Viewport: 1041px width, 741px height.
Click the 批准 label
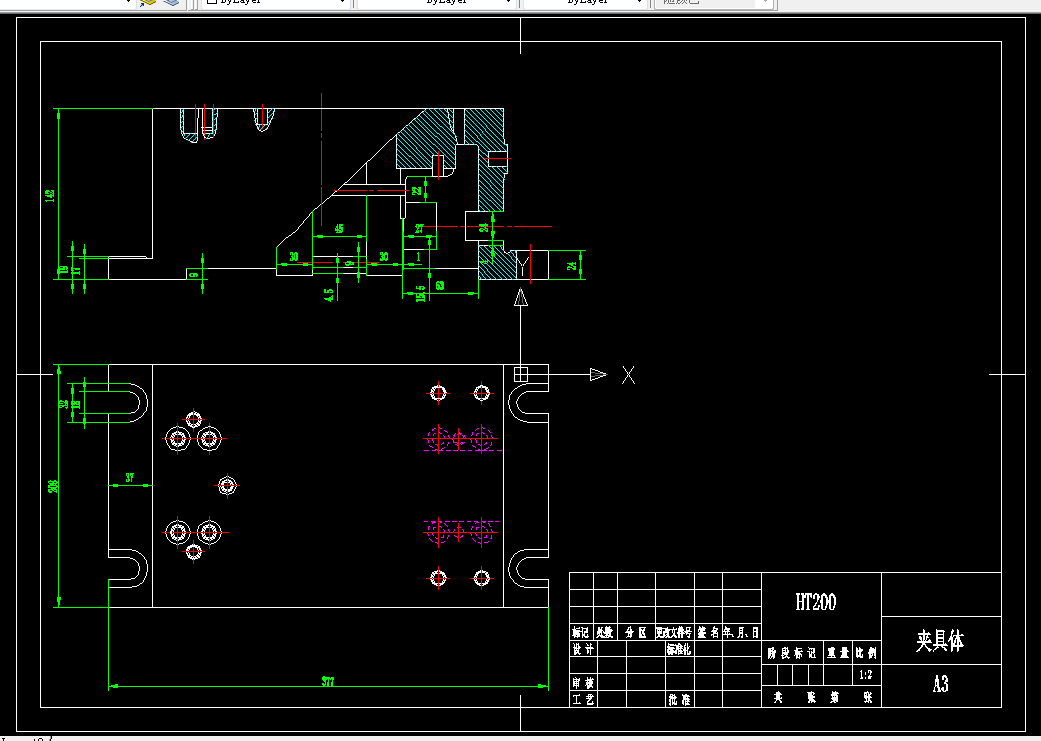click(679, 699)
